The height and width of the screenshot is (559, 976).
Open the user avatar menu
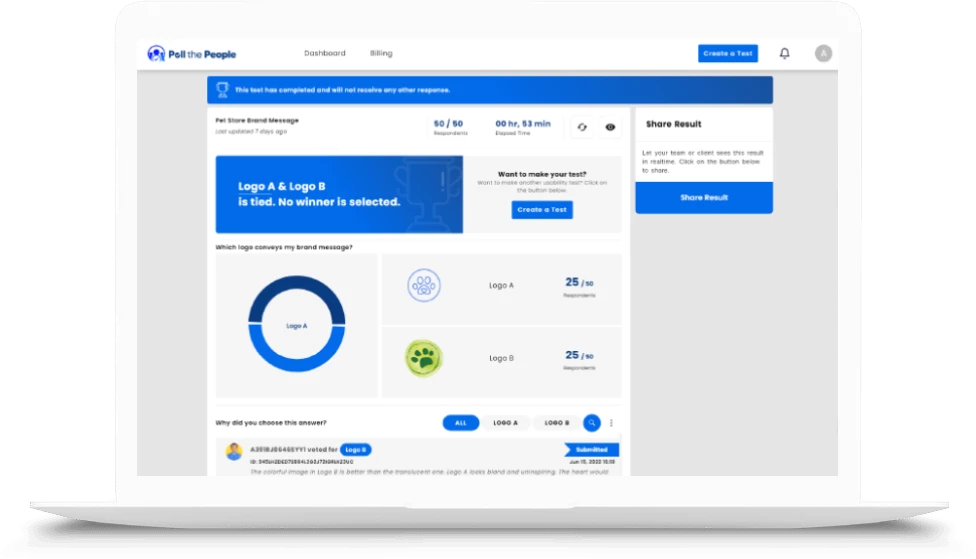823,54
